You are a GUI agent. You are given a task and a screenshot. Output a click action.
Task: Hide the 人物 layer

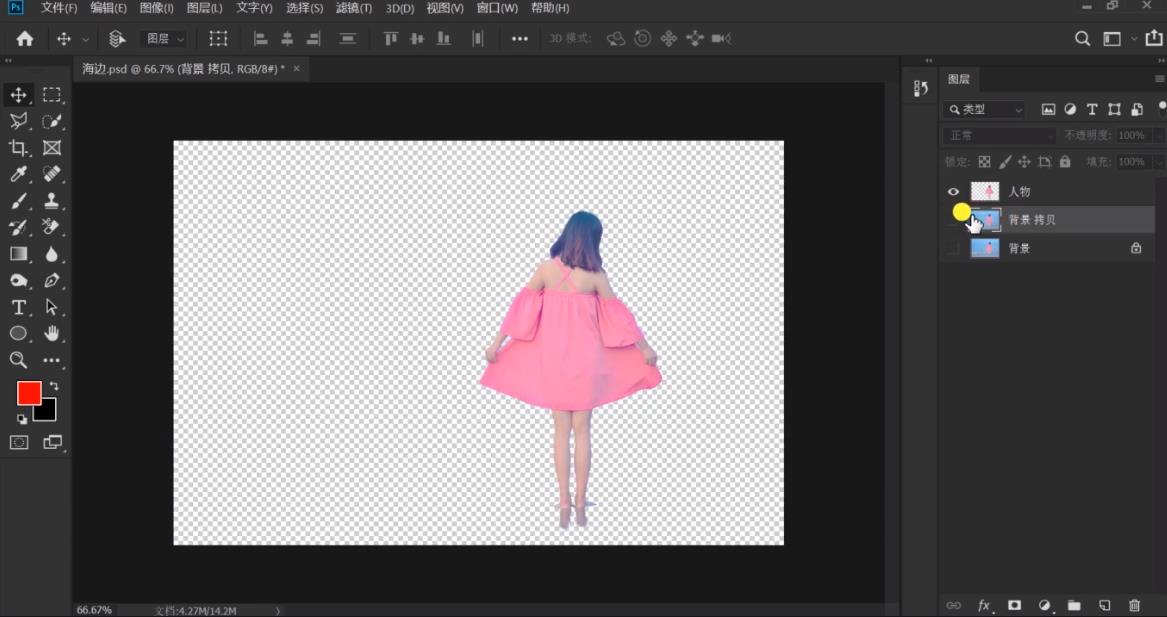coord(953,191)
